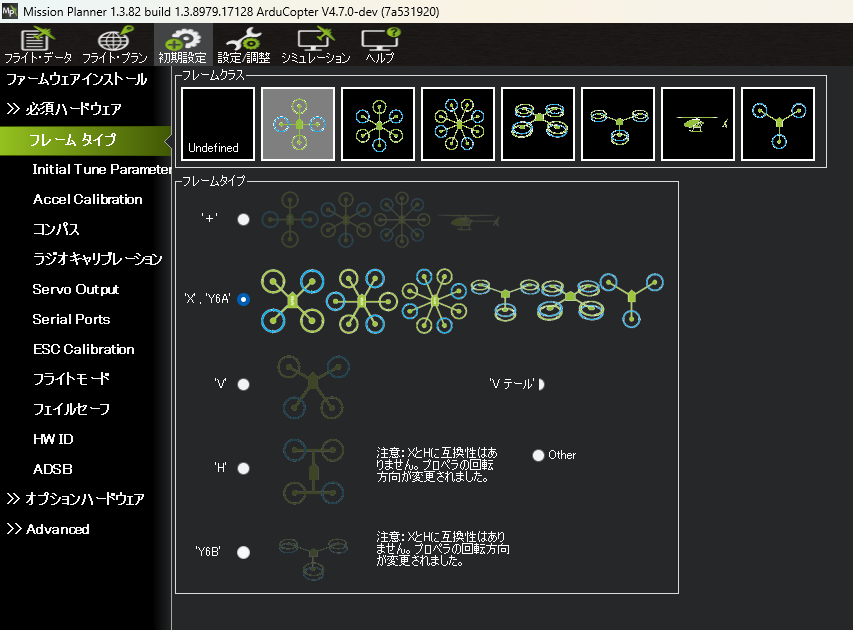Image resolution: width=853 pixels, height=630 pixels.
Task: Click the X quadcopter diagram image
Action: point(293,300)
